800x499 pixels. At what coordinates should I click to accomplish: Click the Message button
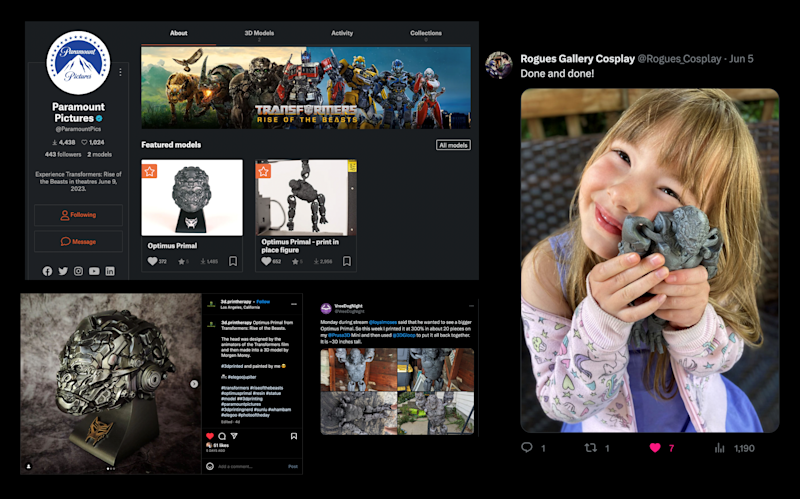pyautogui.click(x=78, y=241)
